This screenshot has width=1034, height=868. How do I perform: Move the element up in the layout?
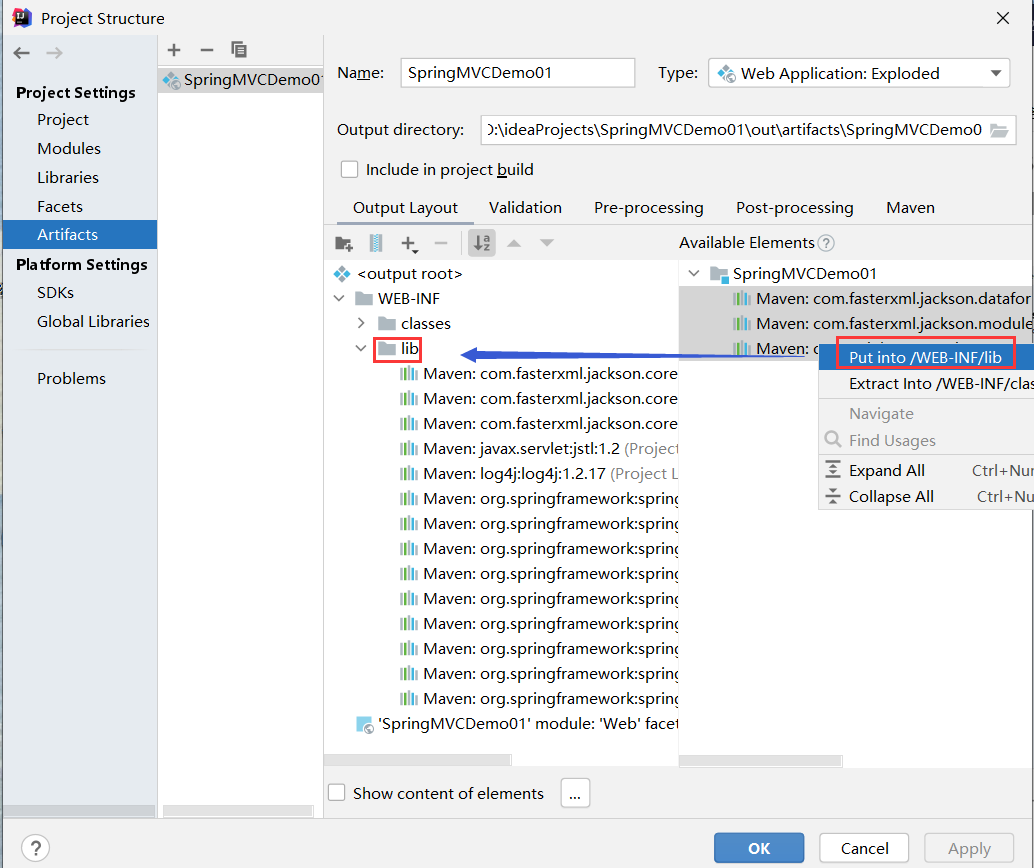514,243
